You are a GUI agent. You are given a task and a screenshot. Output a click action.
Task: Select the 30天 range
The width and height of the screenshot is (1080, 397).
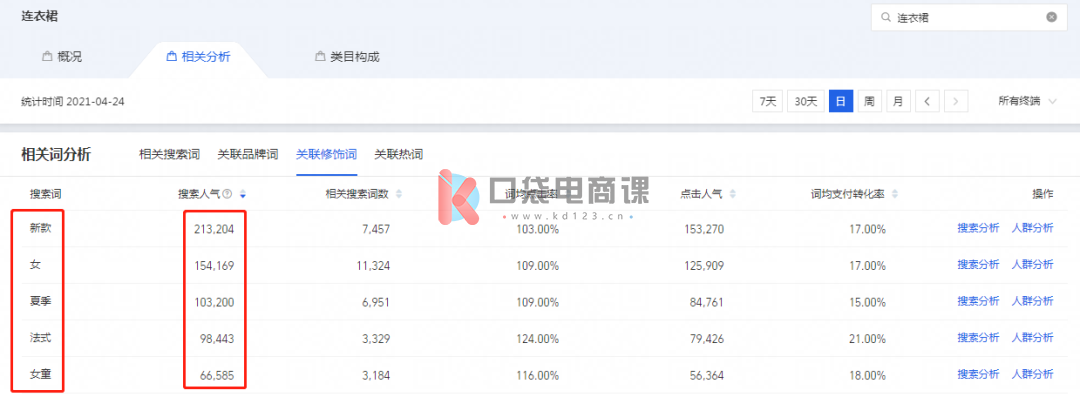coord(806,101)
